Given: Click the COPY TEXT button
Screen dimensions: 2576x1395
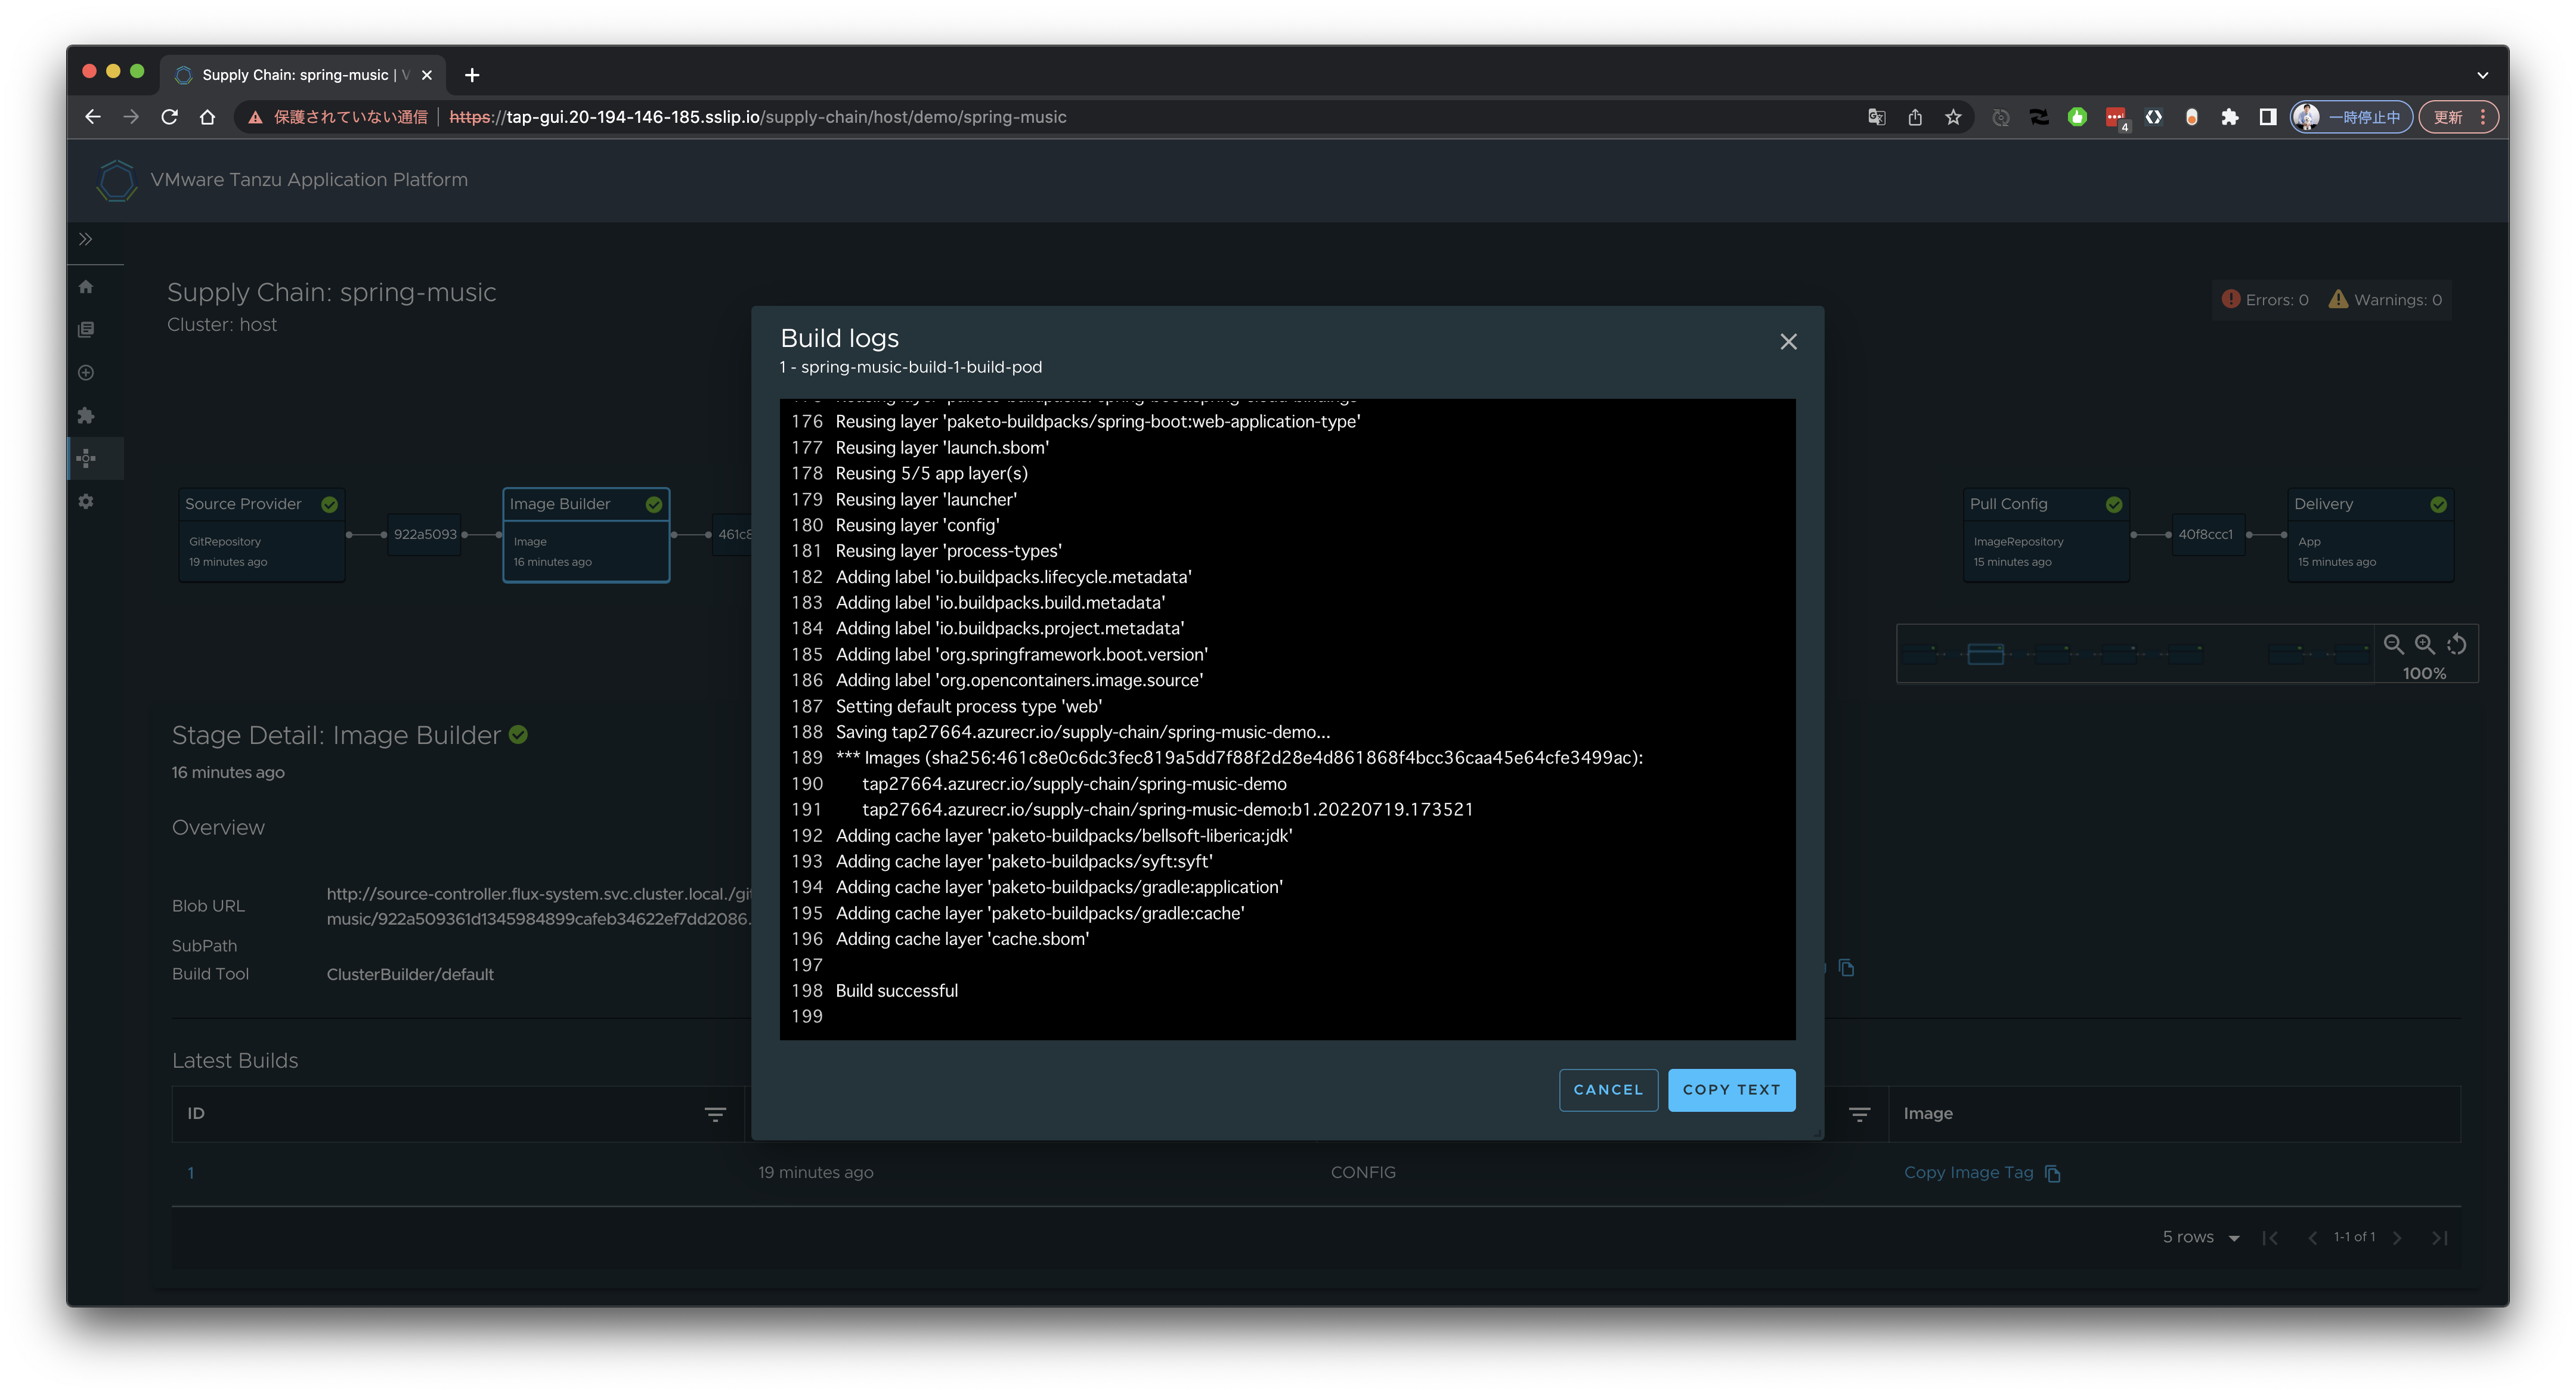Looking at the screenshot, I should [x=1731, y=1090].
